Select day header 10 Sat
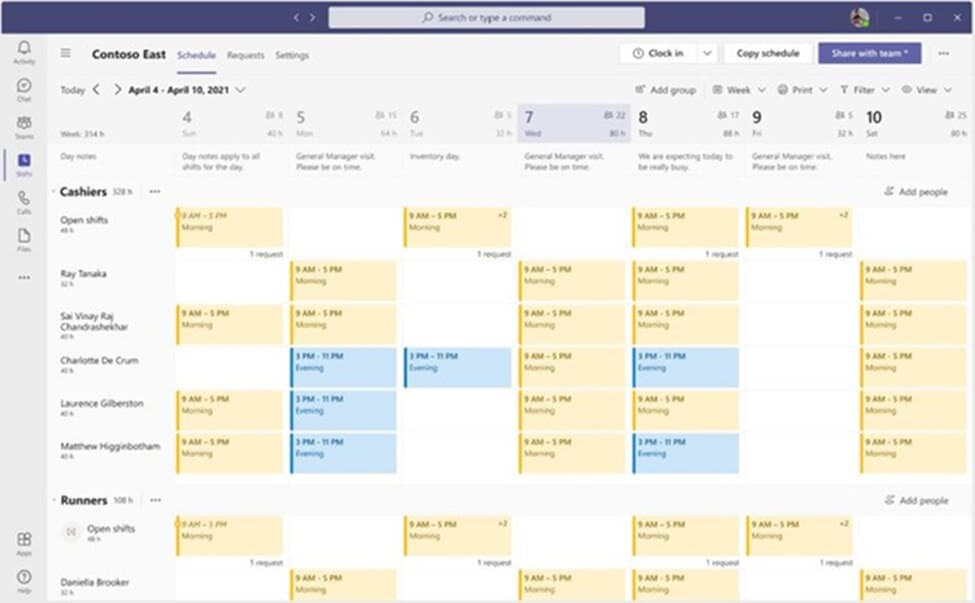Viewport: 975px width, 603px height. 916,123
